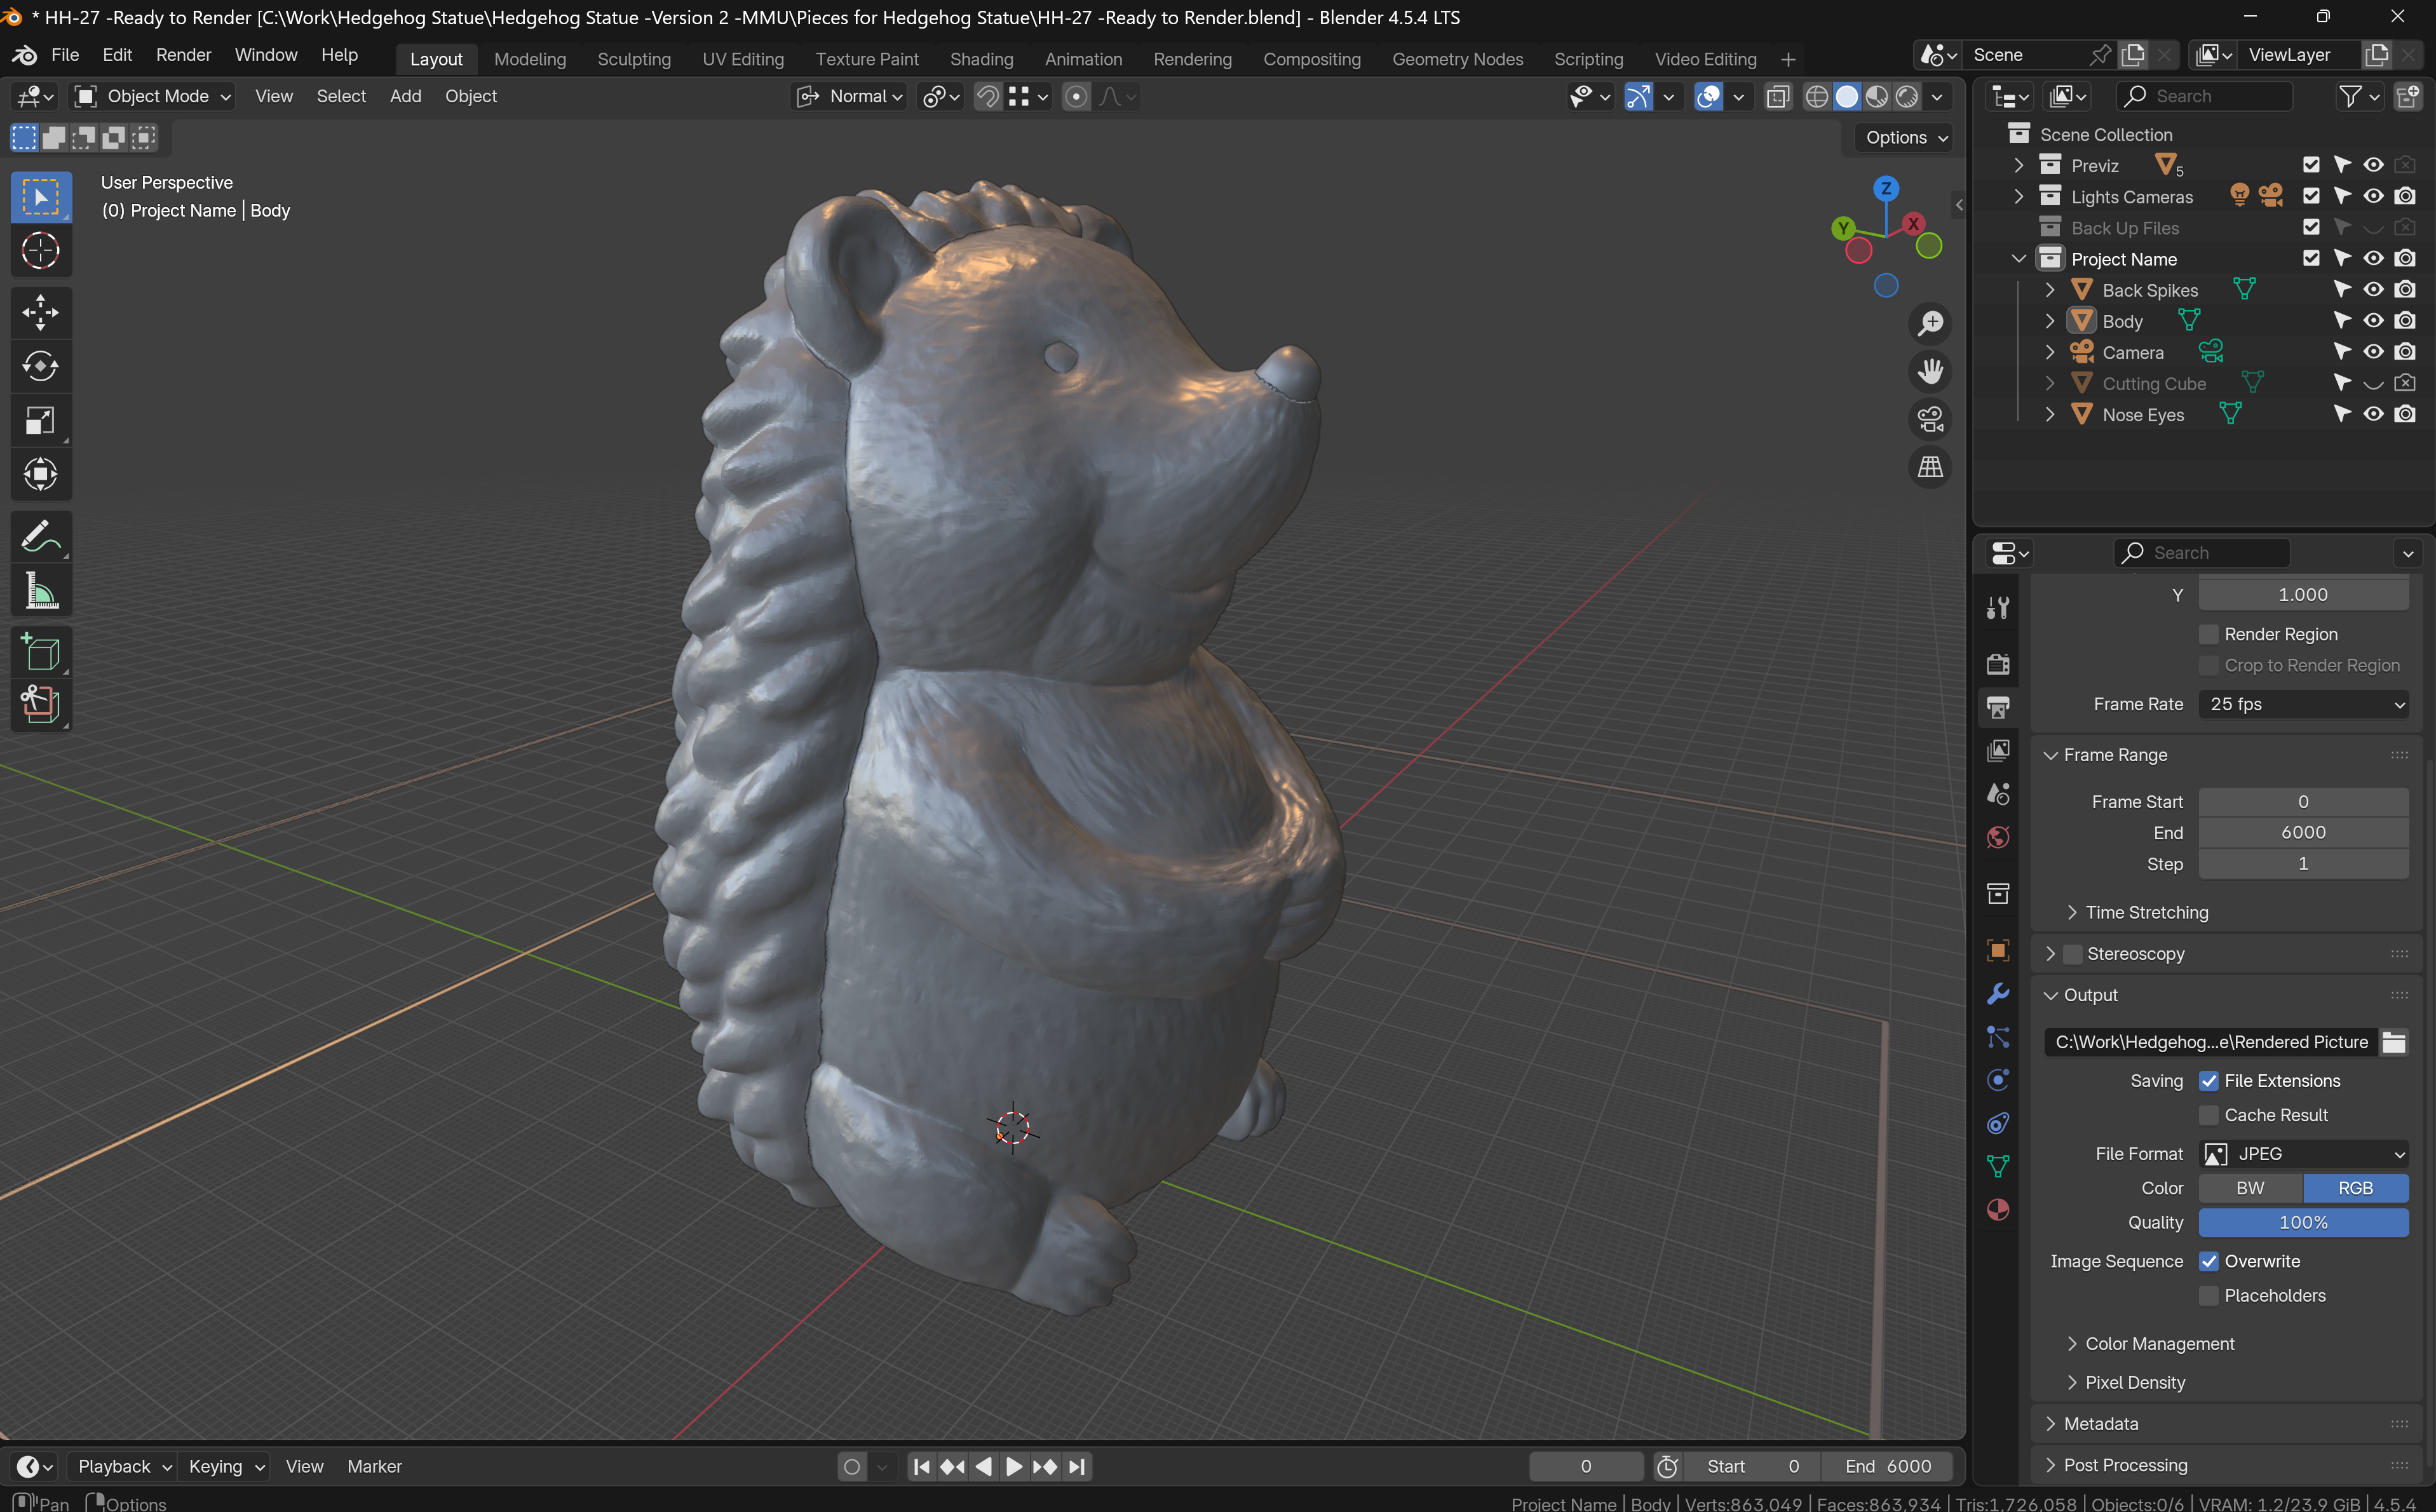The height and width of the screenshot is (1512, 2436).
Task: Open the Frame Rate 25 fps dropdown
Action: [2303, 704]
